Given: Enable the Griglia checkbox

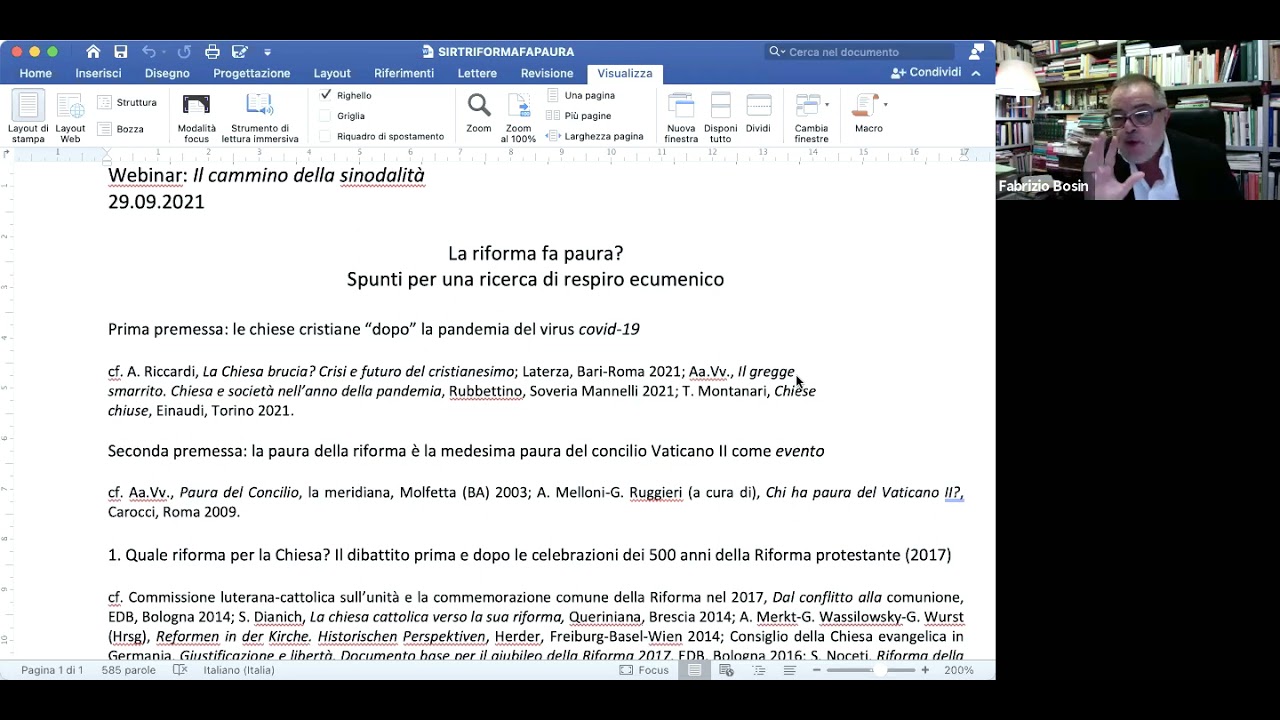Looking at the screenshot, I should coord(326,116).
